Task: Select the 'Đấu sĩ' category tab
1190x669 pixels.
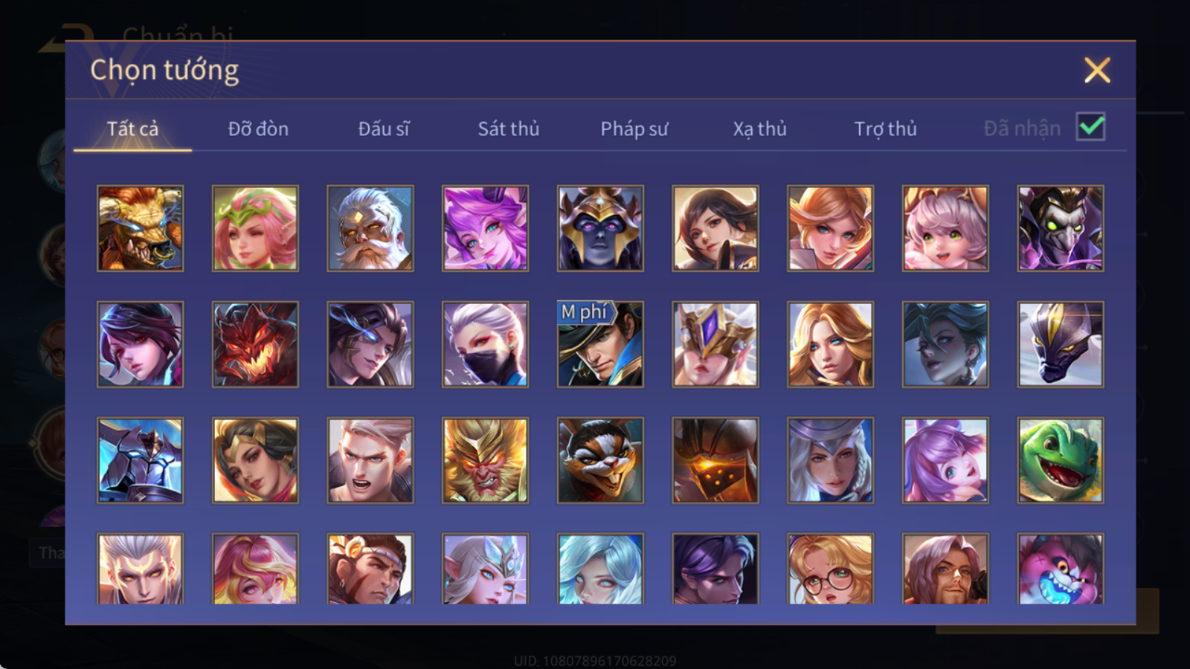Action: 383,129
